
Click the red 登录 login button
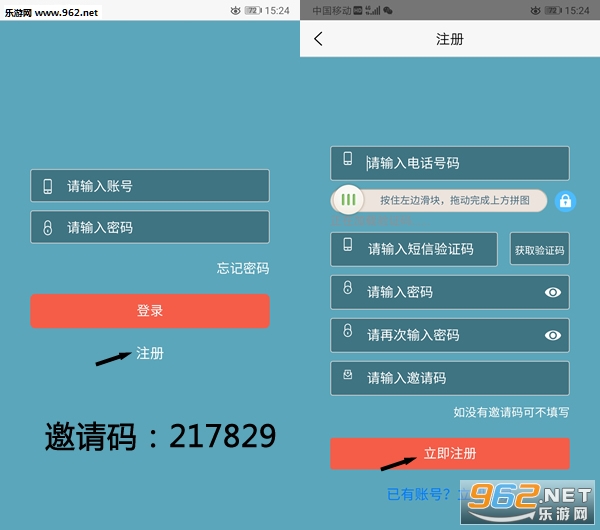150,311
